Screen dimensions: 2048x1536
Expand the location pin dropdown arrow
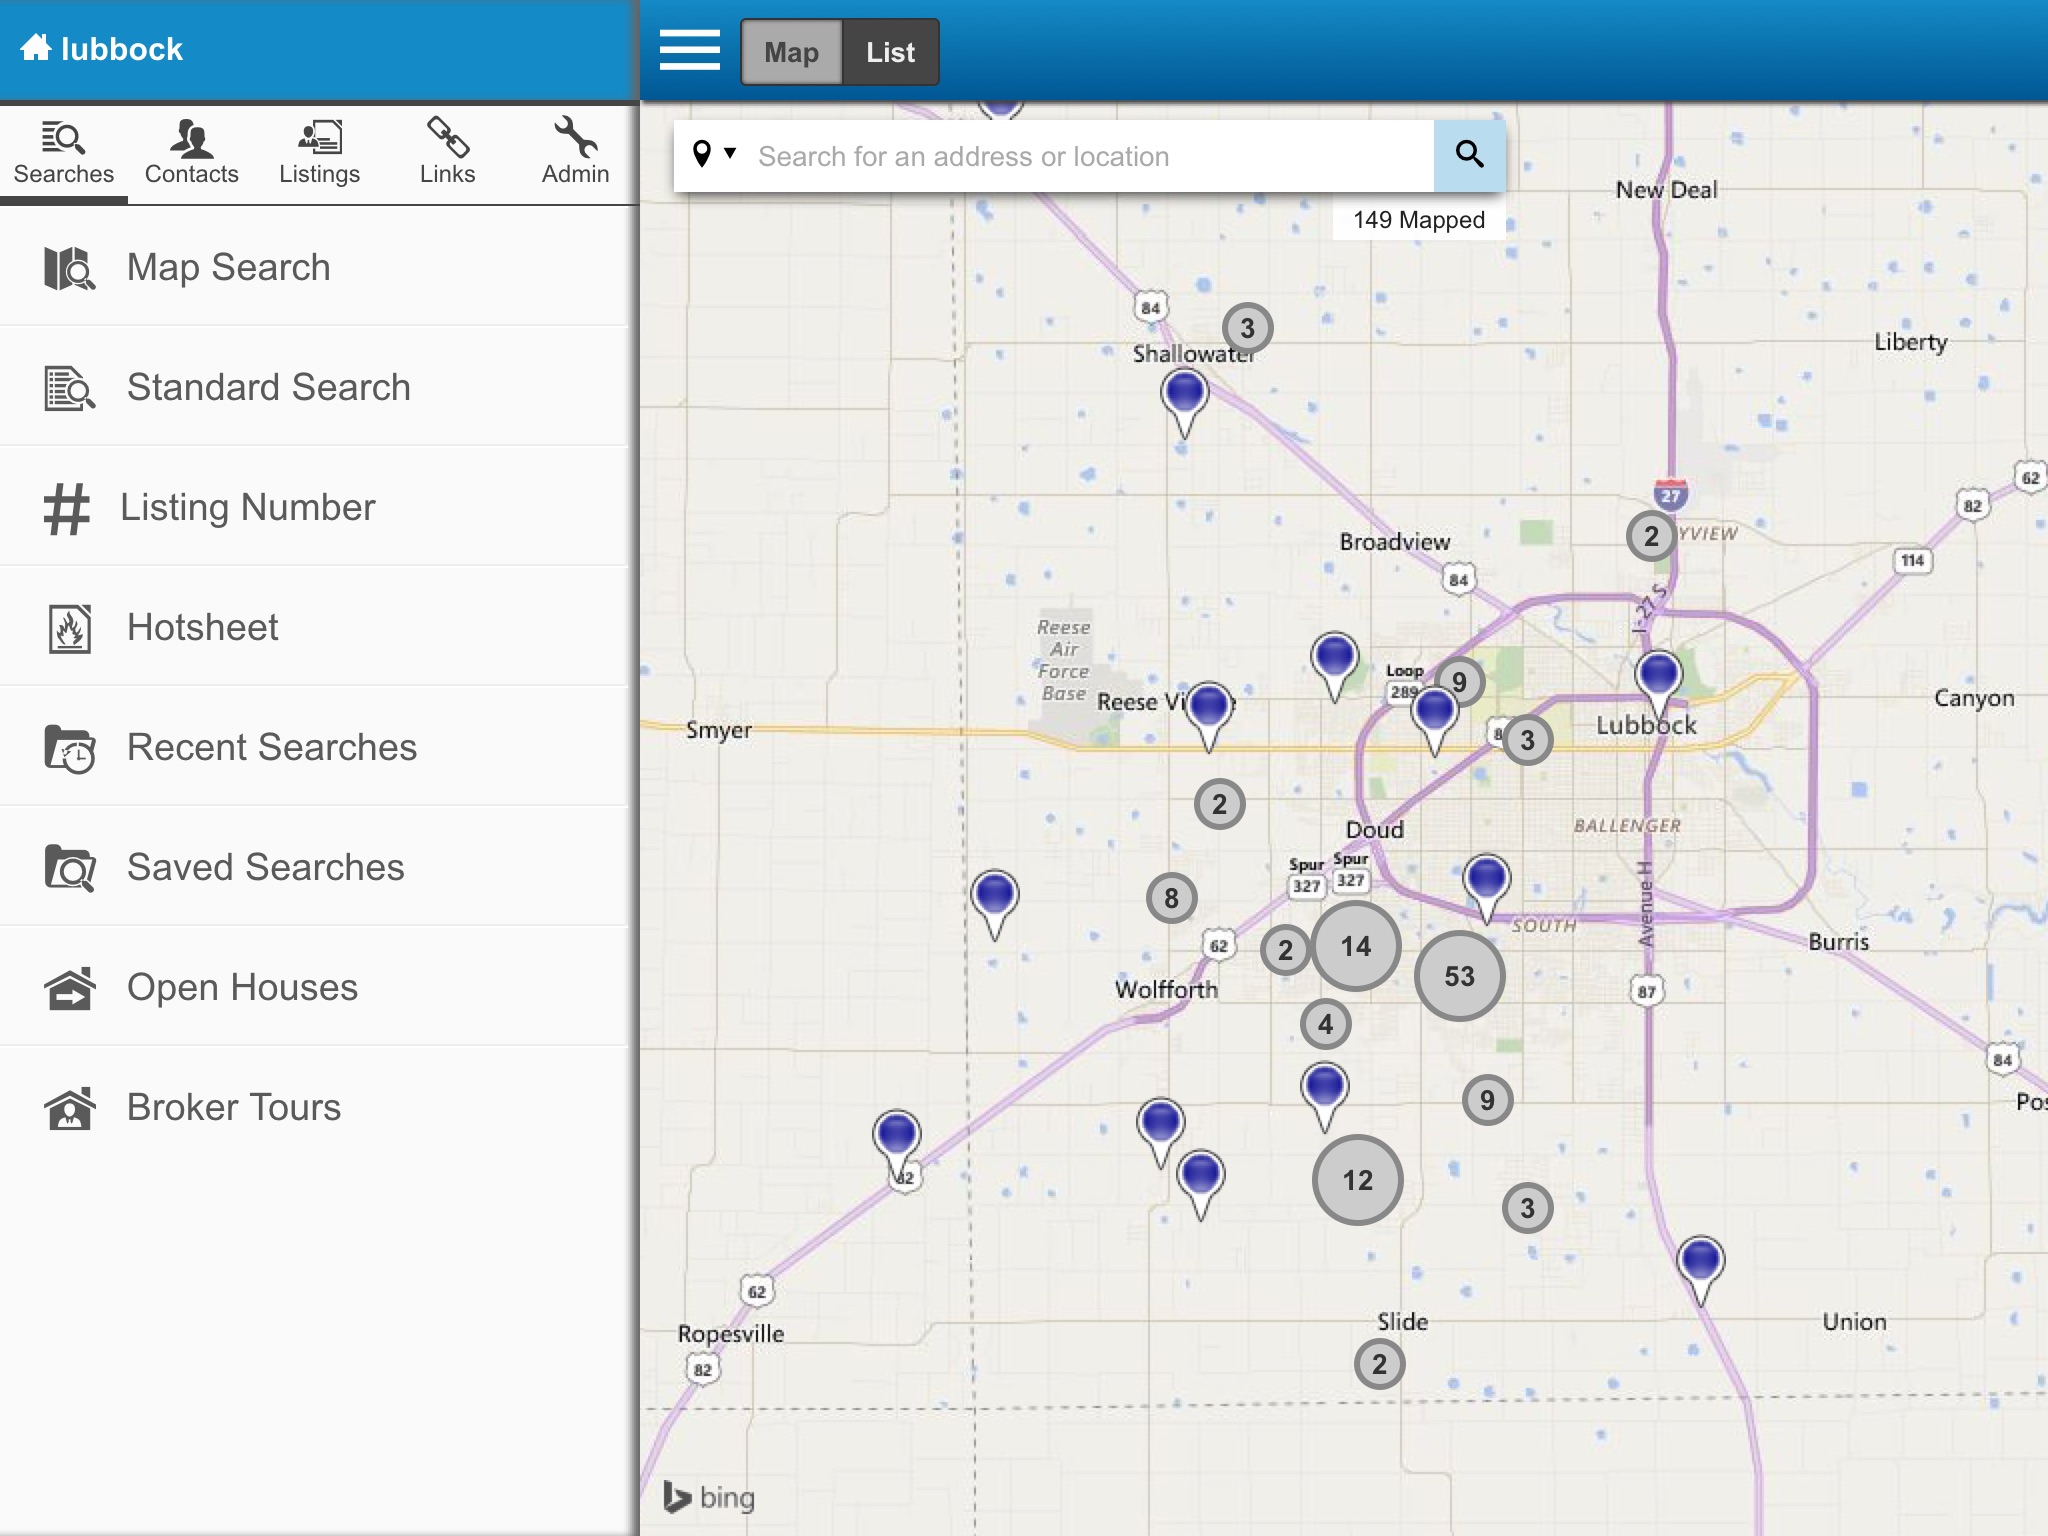[730, 153]
